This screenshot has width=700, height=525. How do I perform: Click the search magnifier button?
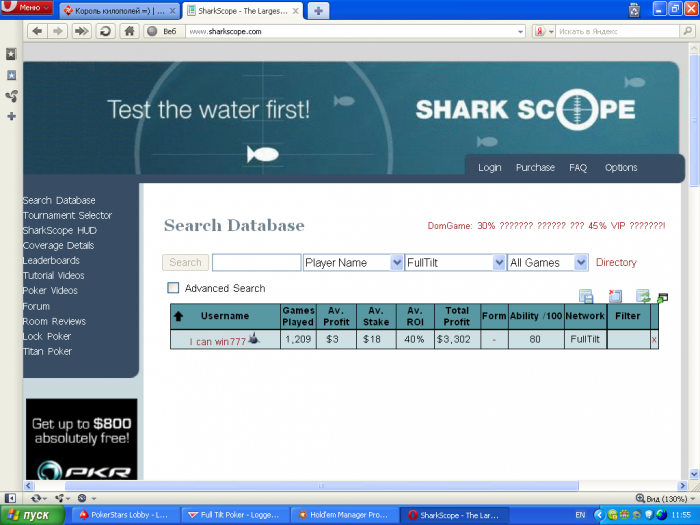click(687, 31)
